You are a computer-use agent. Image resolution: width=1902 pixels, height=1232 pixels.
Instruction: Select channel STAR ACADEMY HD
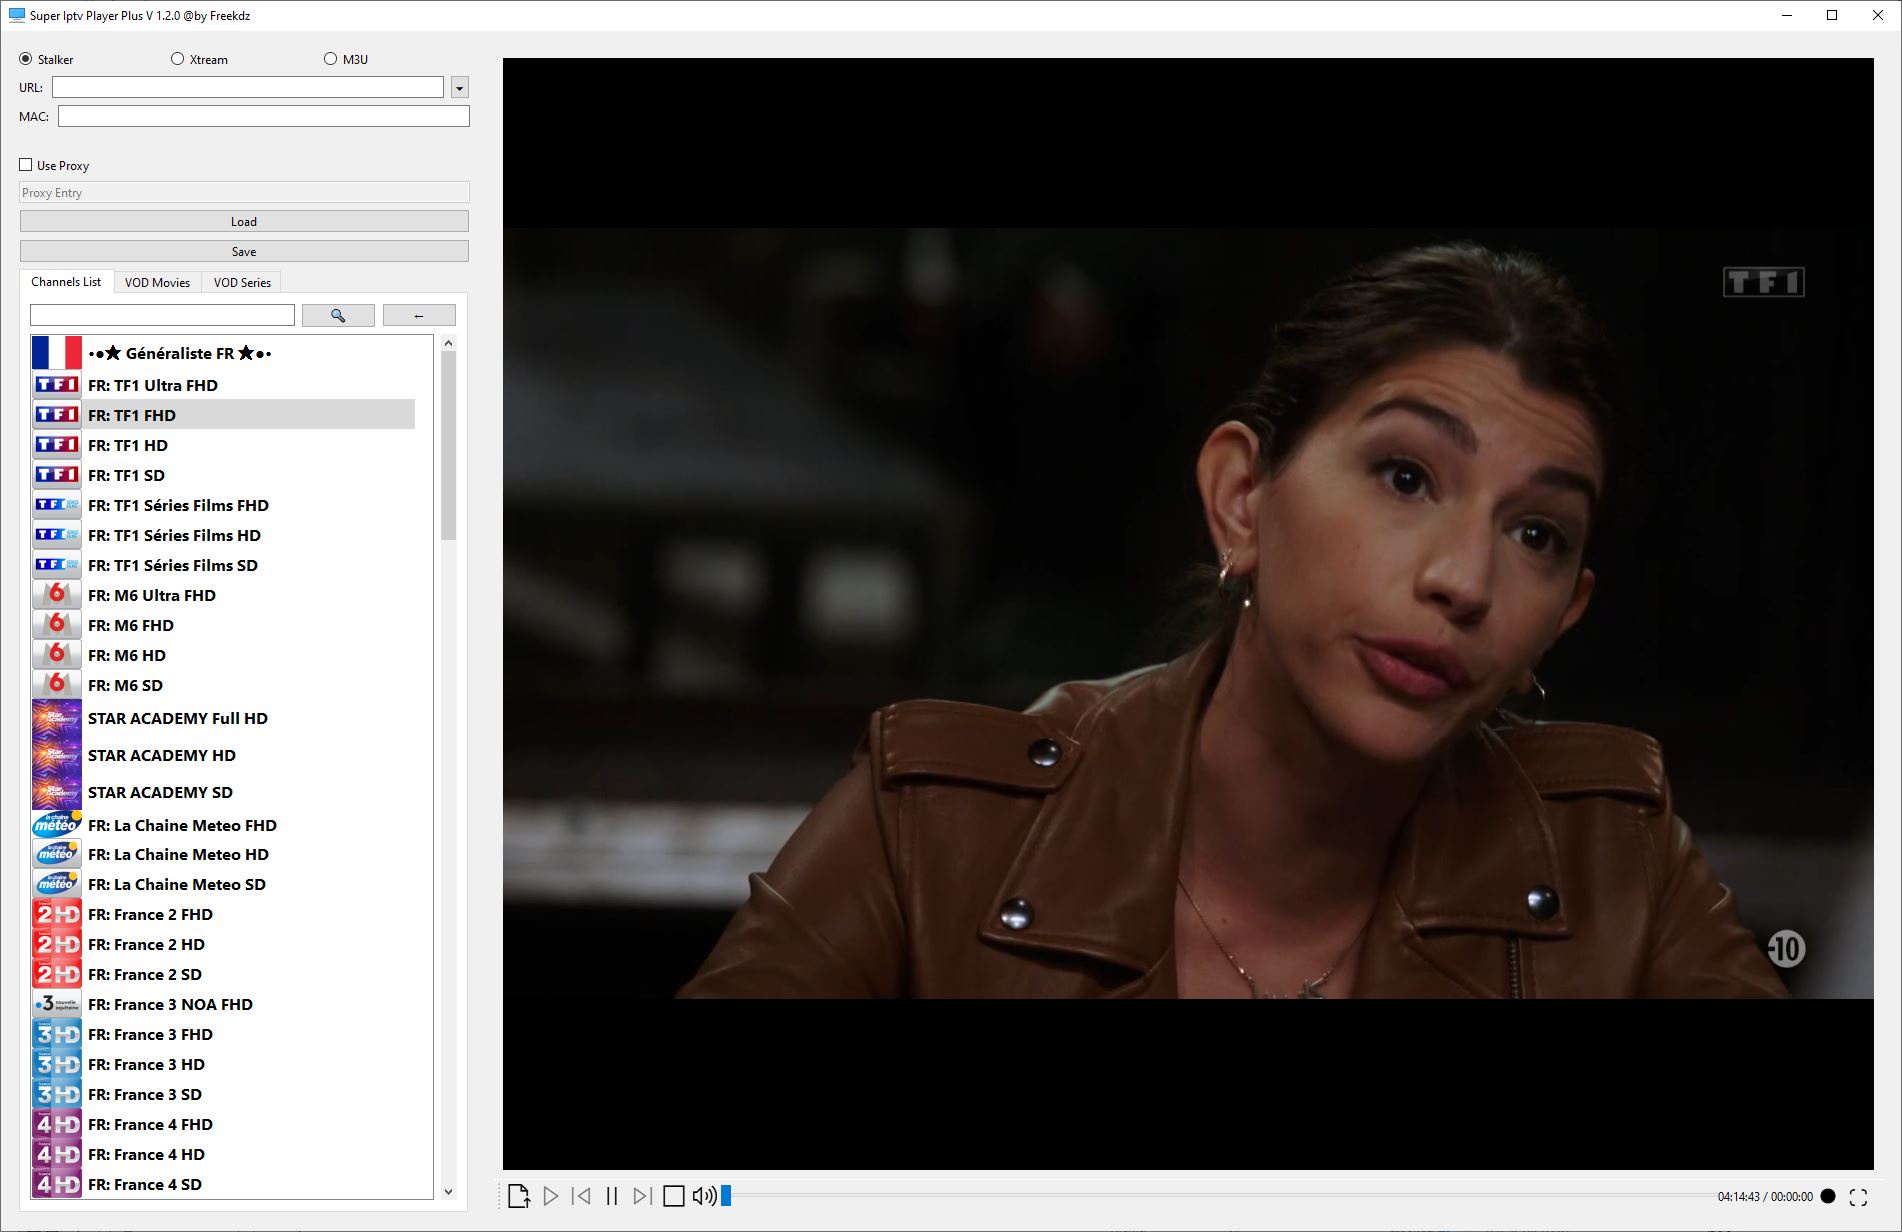pos(223,755)
